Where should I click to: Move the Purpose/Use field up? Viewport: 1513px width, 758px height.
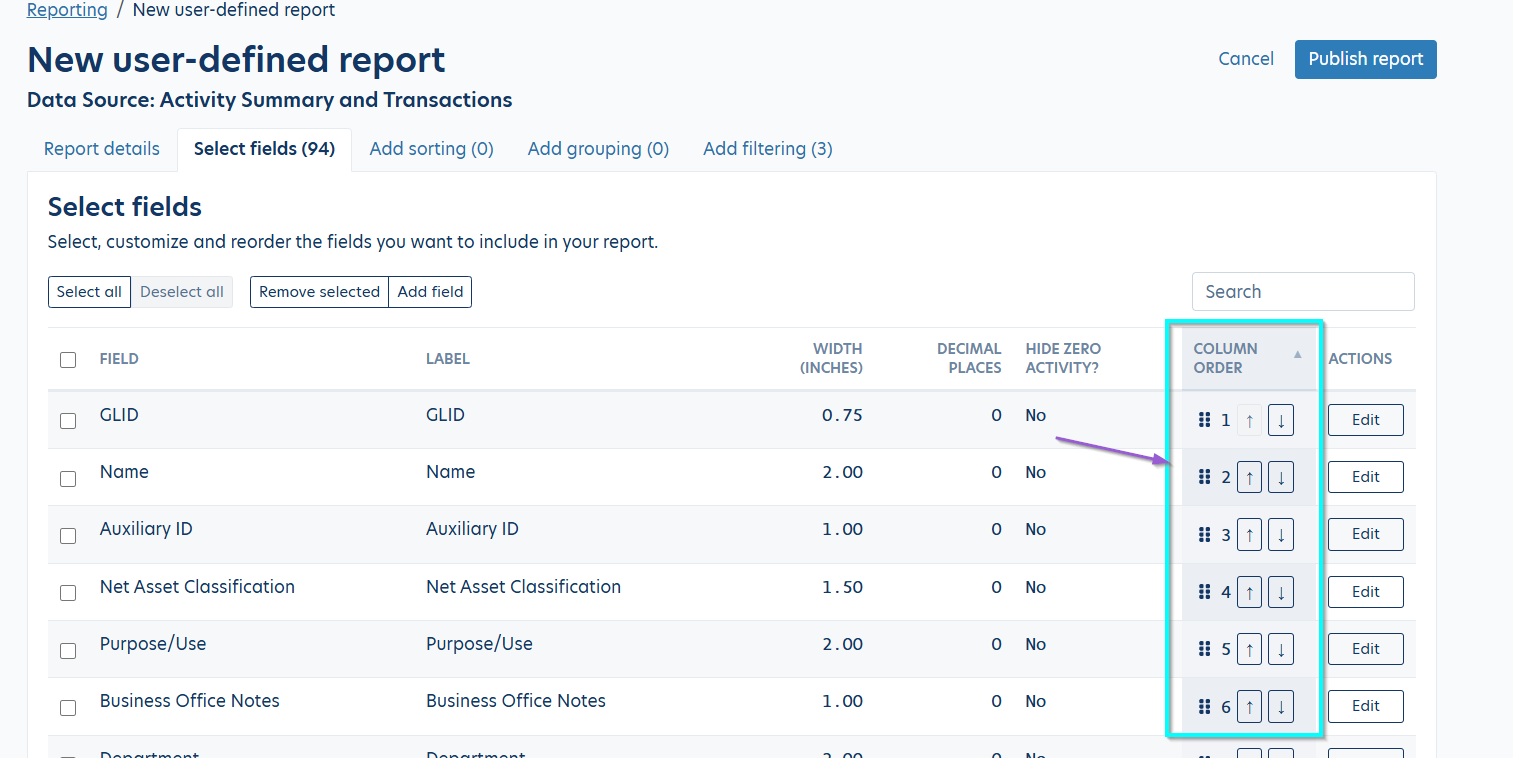[1249, 649]
